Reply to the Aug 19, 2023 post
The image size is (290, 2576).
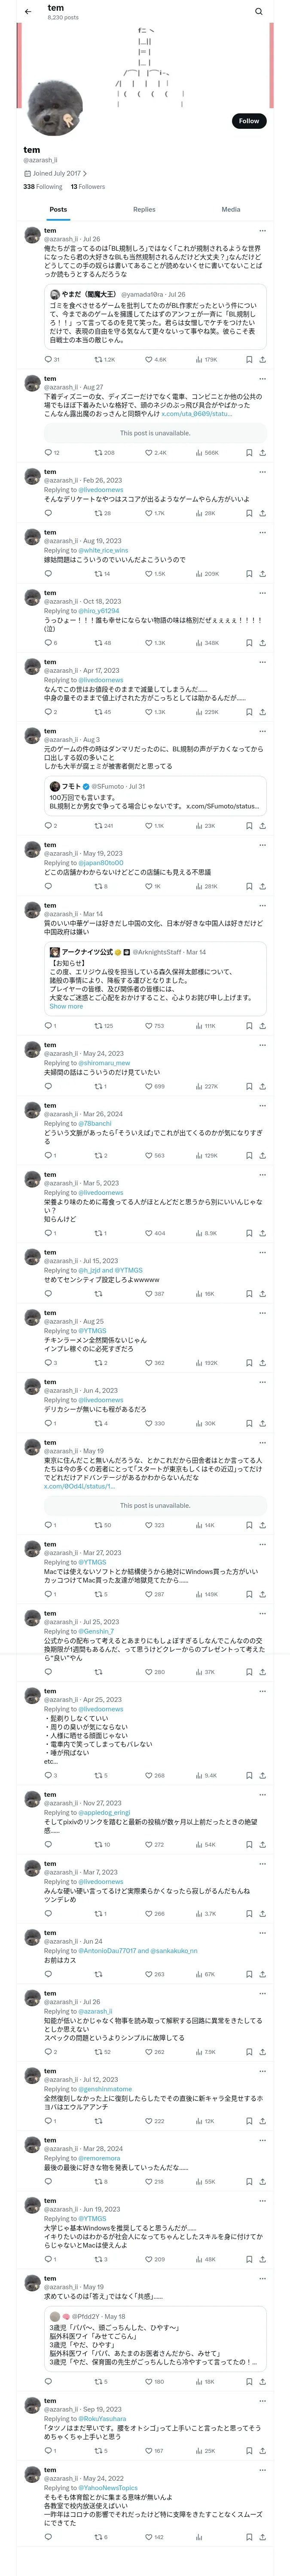pyautogui.click(x=48, y=574)
